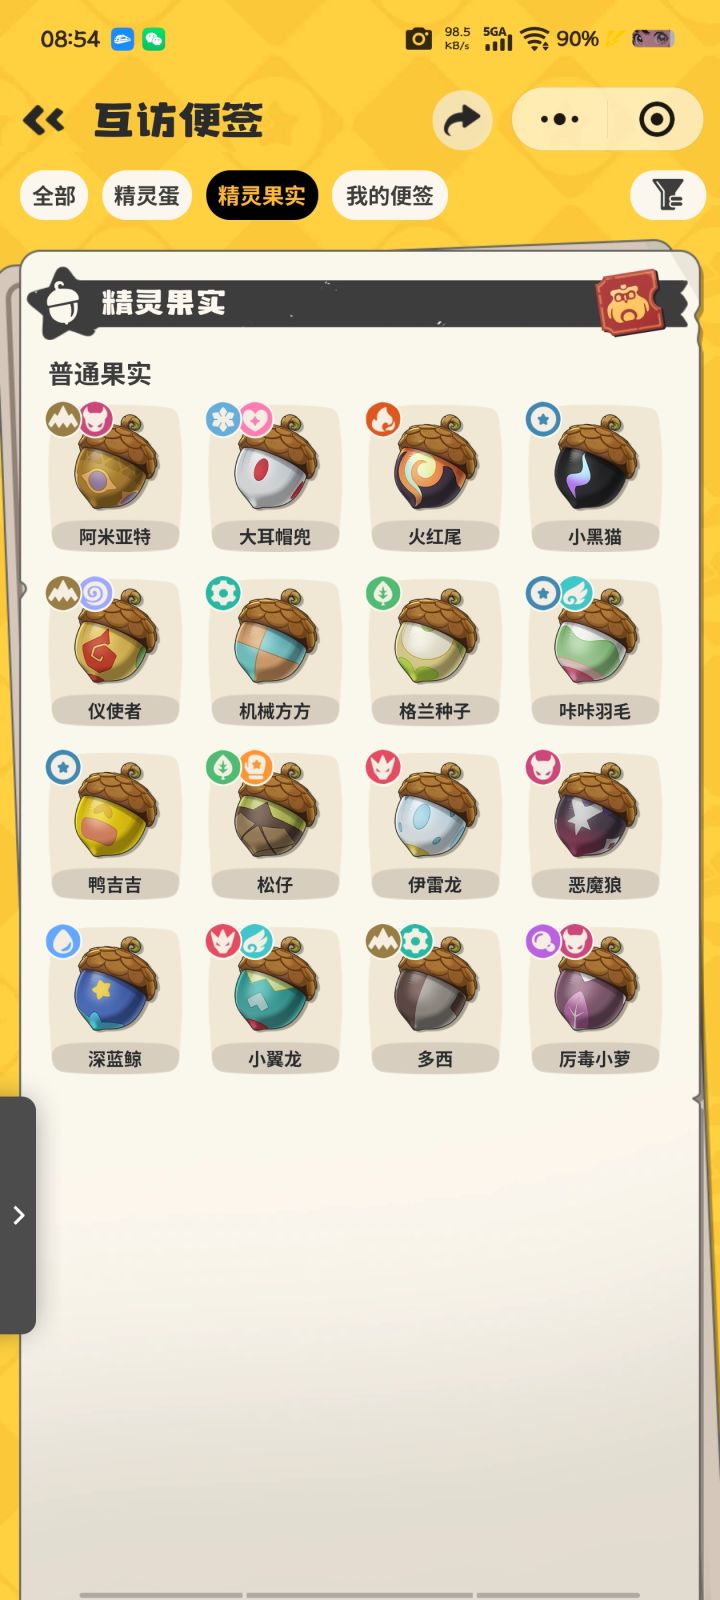Switch to the 全部 tab
This screenshot has height=1600, width=720.
click(x=54, y=195)
